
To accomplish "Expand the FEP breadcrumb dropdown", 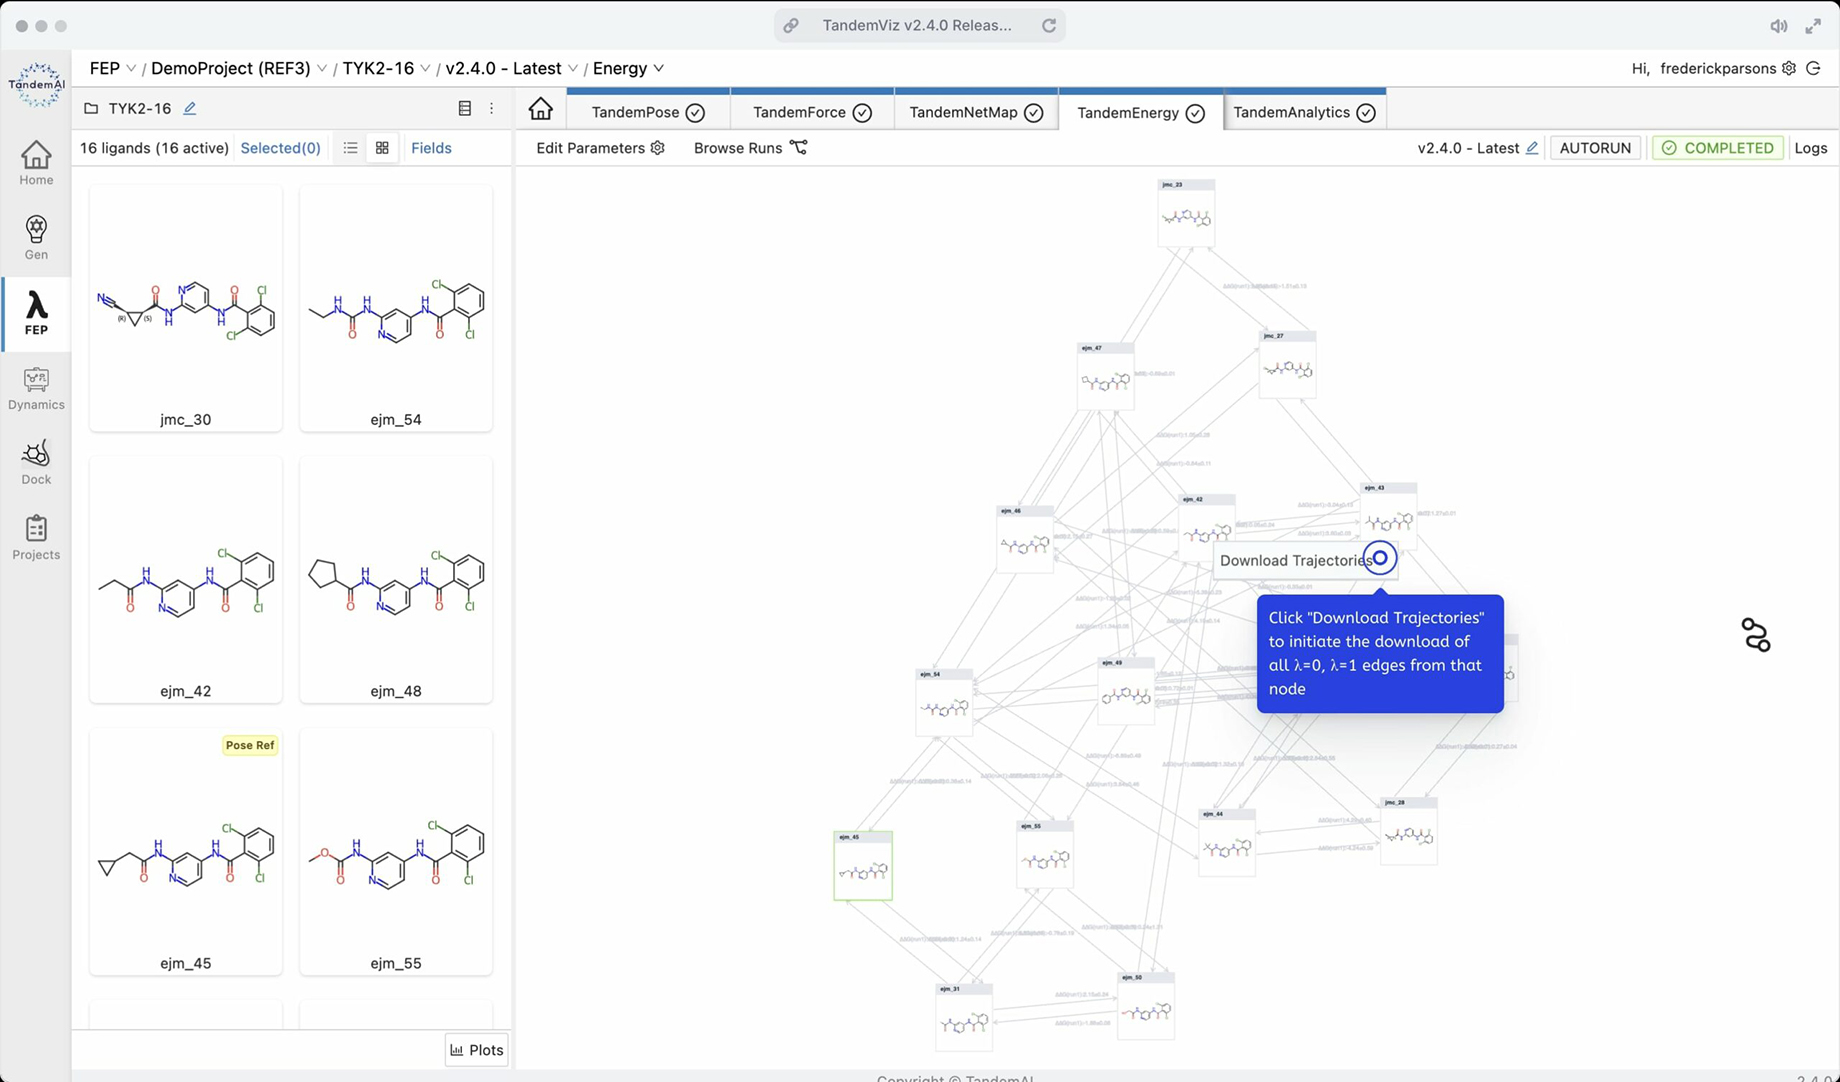I will pyautogui.click(x=130, y=68).
